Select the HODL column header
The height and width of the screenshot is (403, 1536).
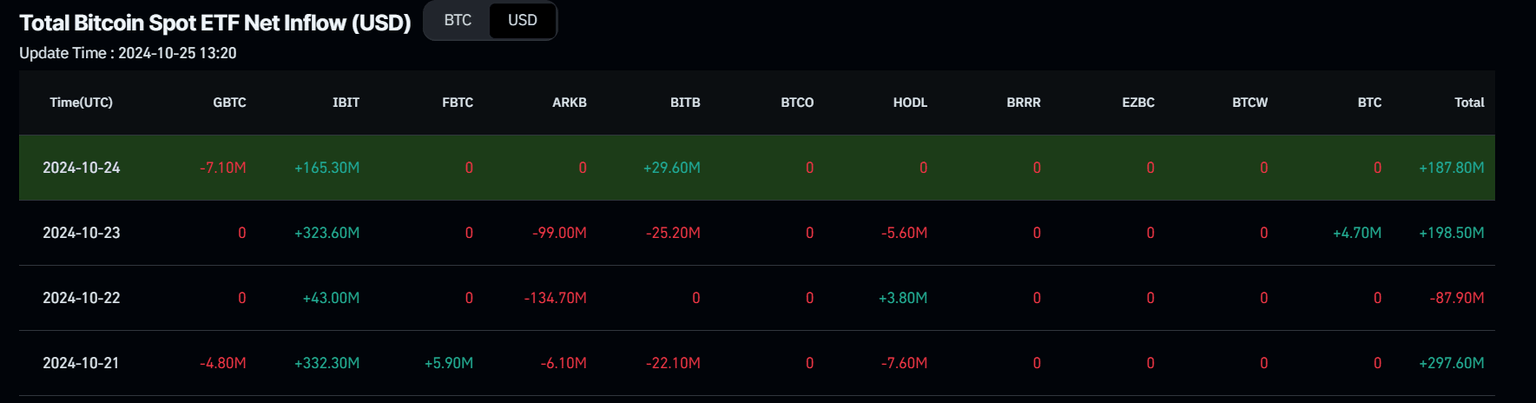click(x=910, y=102)
